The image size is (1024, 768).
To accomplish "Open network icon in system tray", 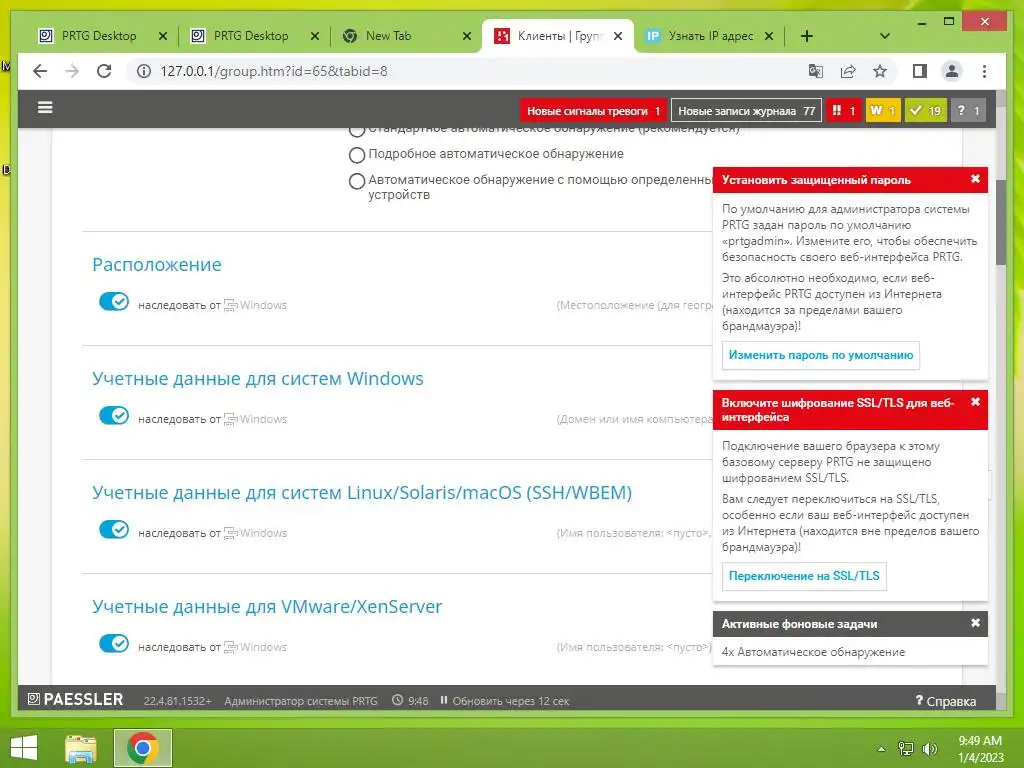I will [x=906, y=748].
